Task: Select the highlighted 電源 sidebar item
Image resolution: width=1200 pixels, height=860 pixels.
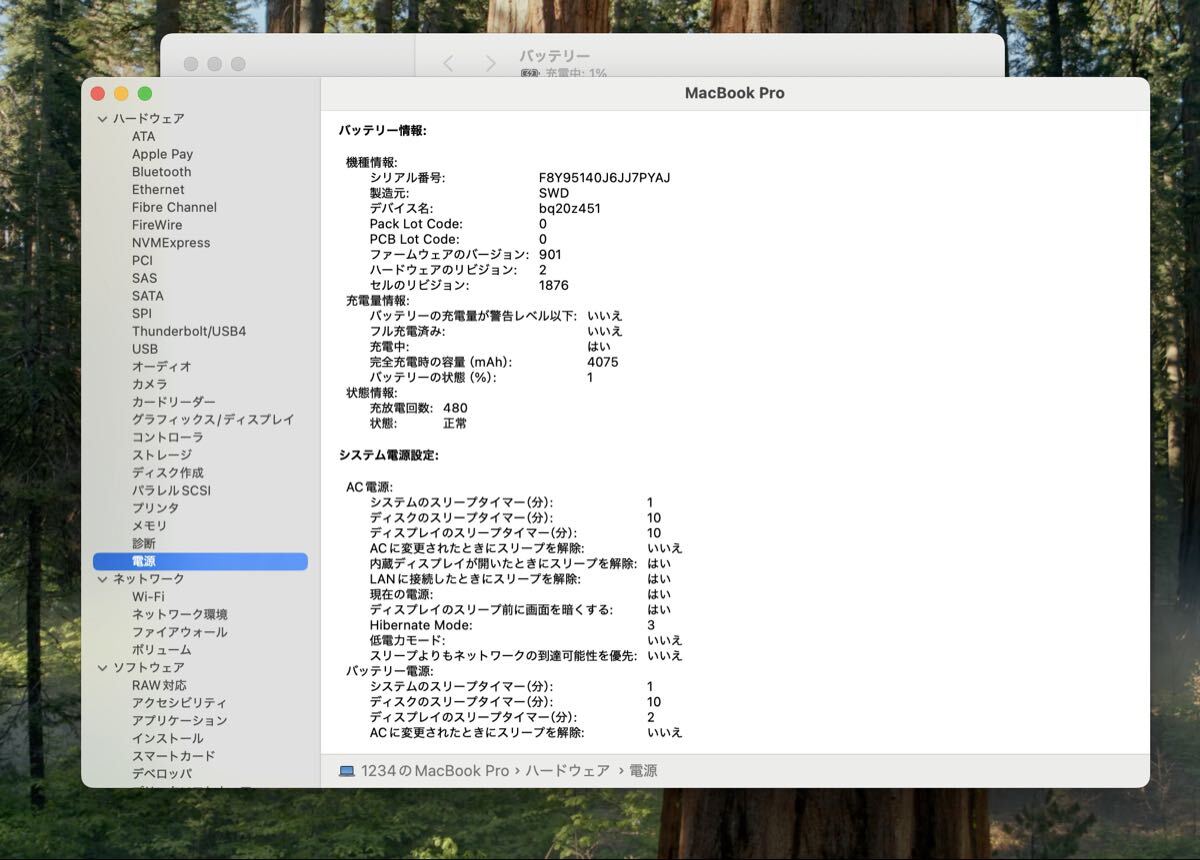Action: [x=144, y=562]
